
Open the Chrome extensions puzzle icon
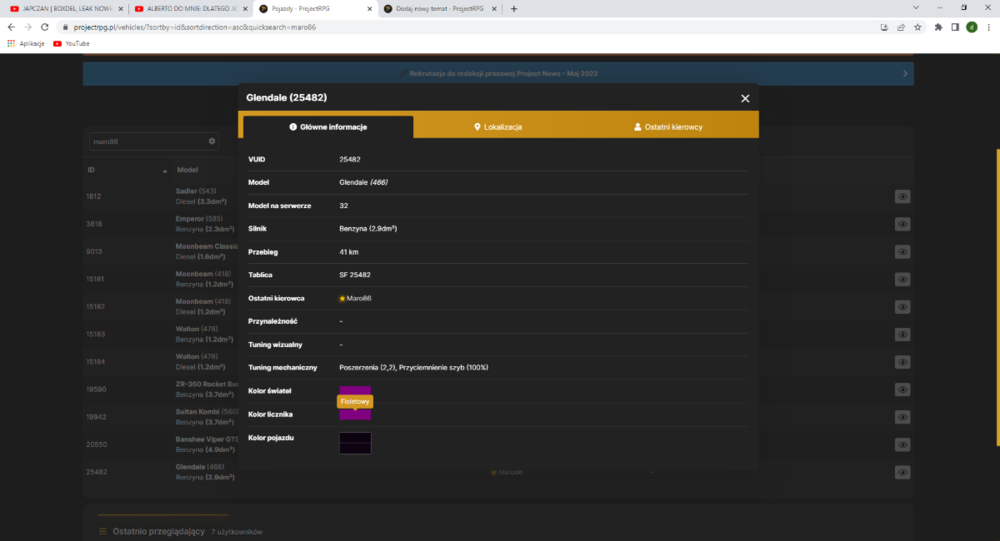coord(938,27)
